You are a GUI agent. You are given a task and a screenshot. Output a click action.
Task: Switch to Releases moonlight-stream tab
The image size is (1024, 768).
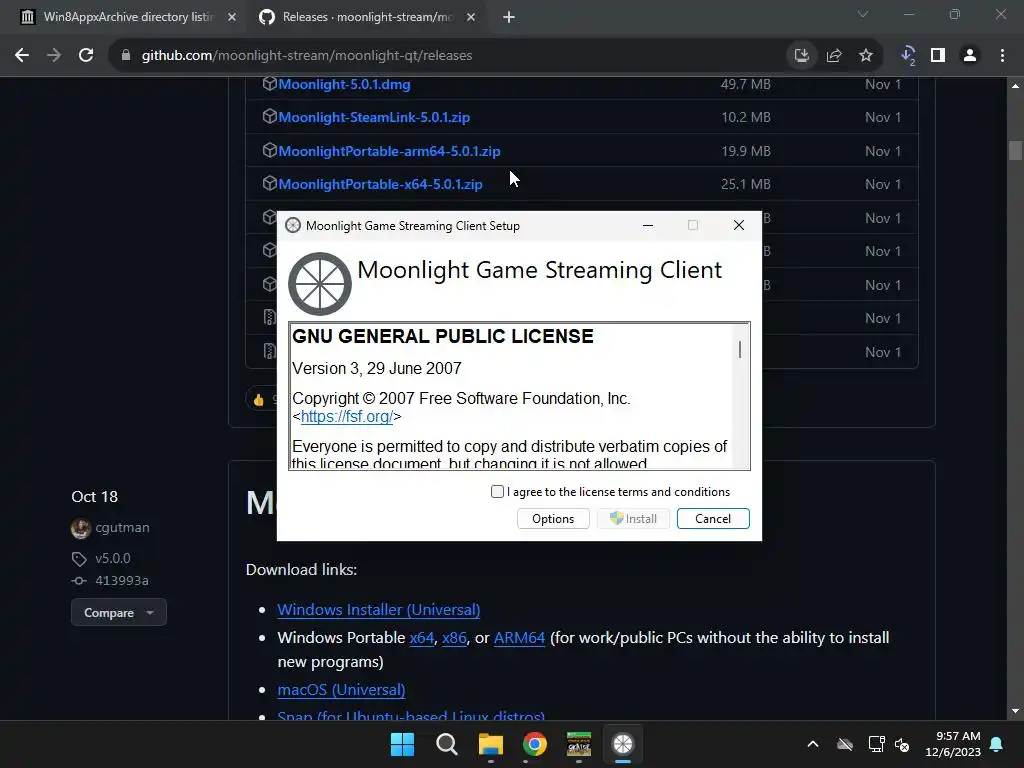367,17
